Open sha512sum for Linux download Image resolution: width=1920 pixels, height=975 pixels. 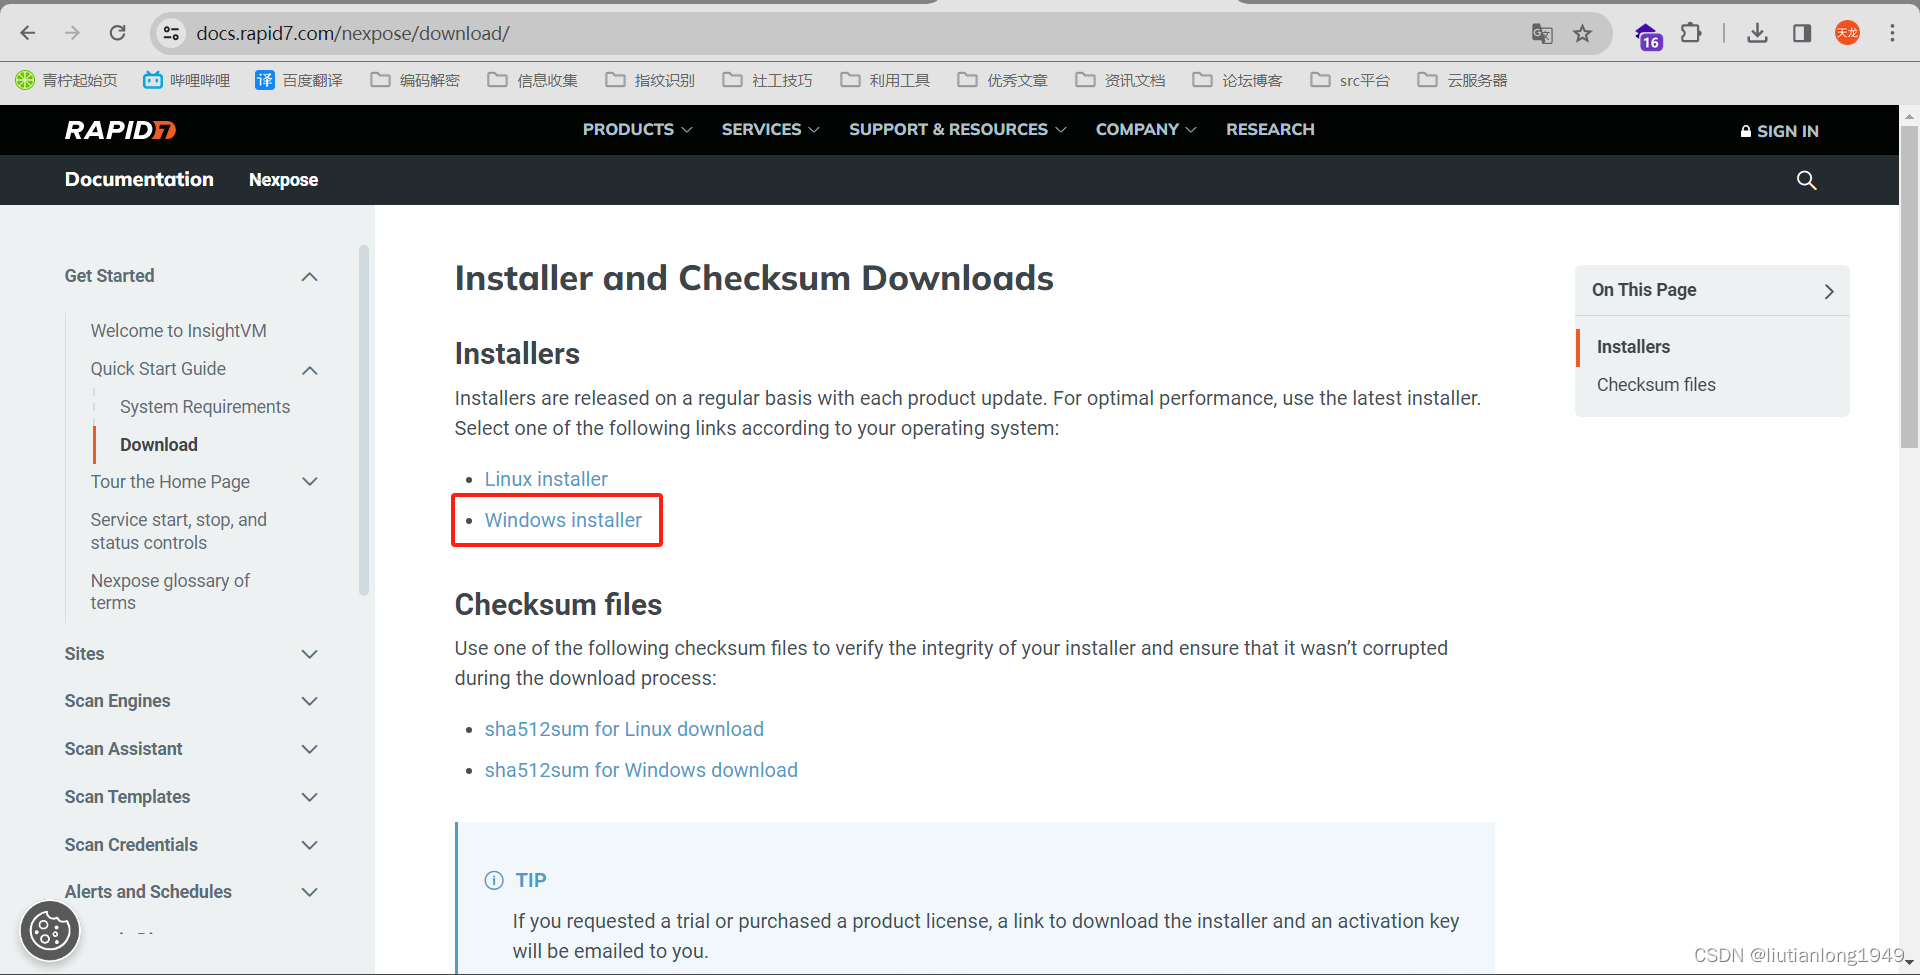[x=624, y=729]
